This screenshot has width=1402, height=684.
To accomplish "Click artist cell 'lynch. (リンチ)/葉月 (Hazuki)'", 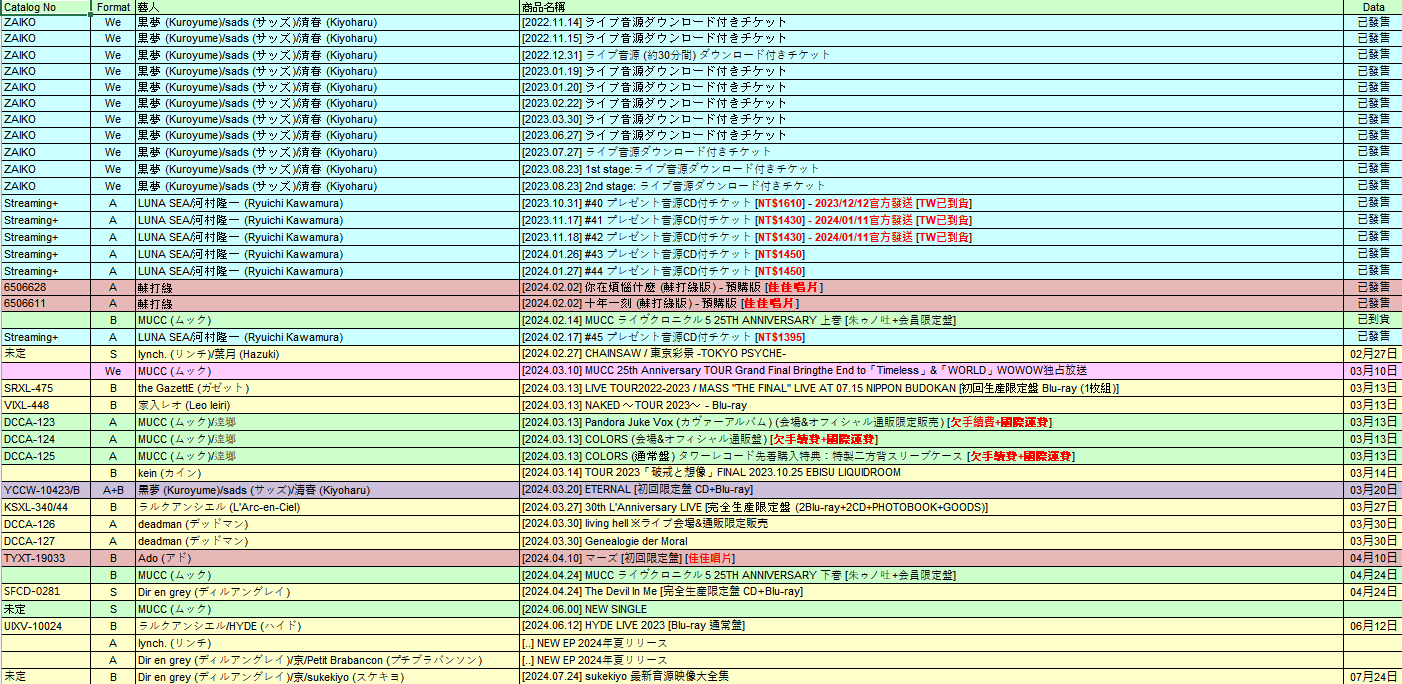I will (x=327, y=354).
